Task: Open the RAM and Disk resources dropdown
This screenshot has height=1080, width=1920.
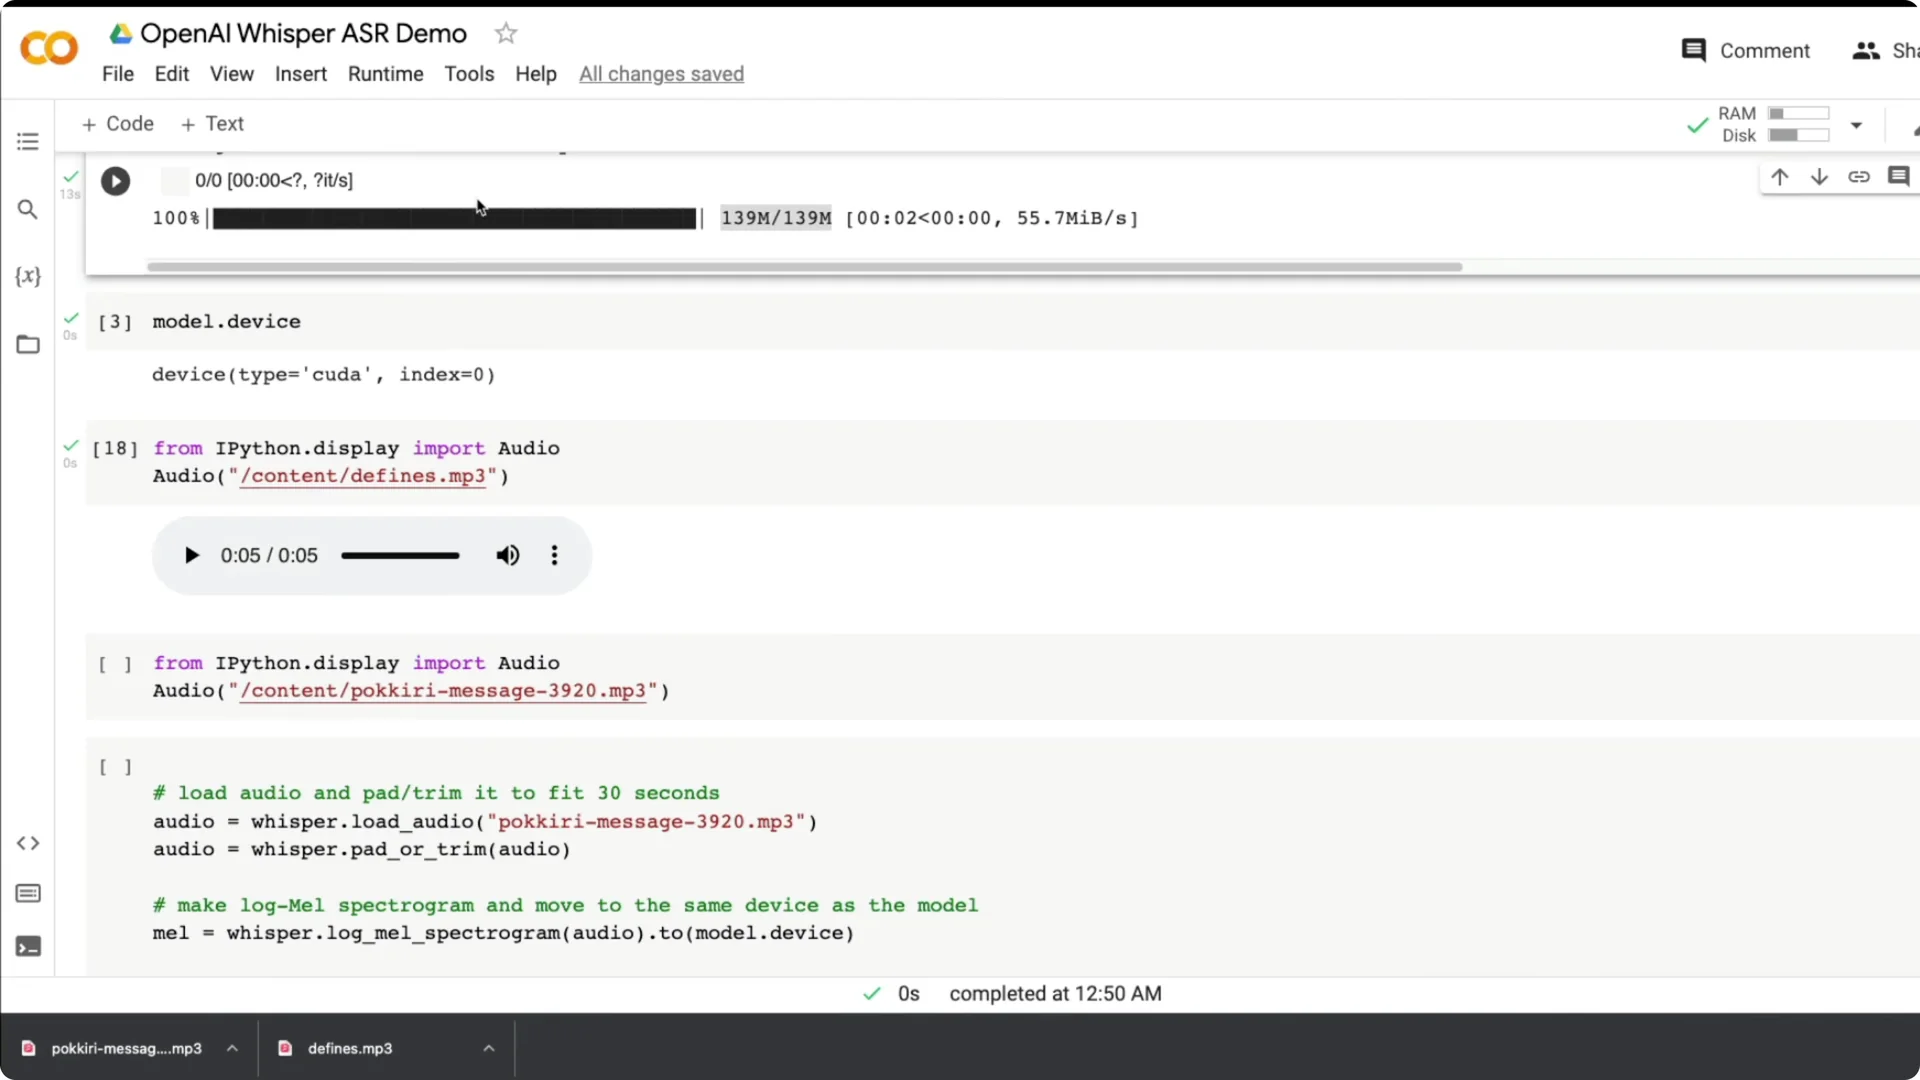Action: 1857,125
